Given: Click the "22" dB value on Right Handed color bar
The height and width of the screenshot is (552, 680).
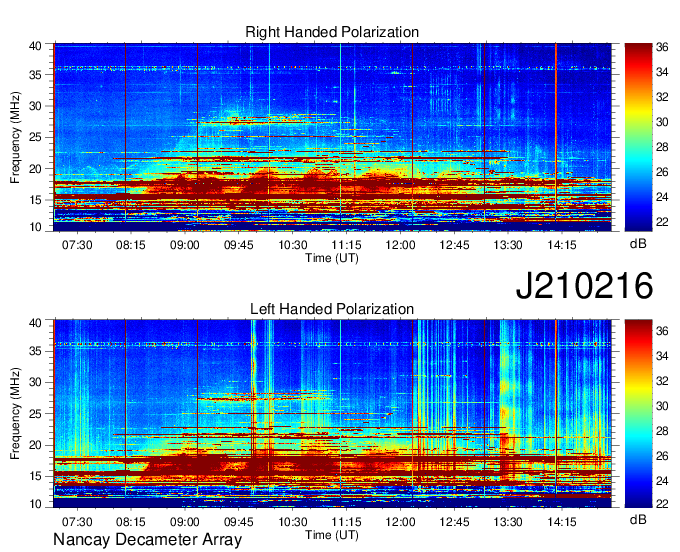Looking at the screenshot, I should coord(662,222).
